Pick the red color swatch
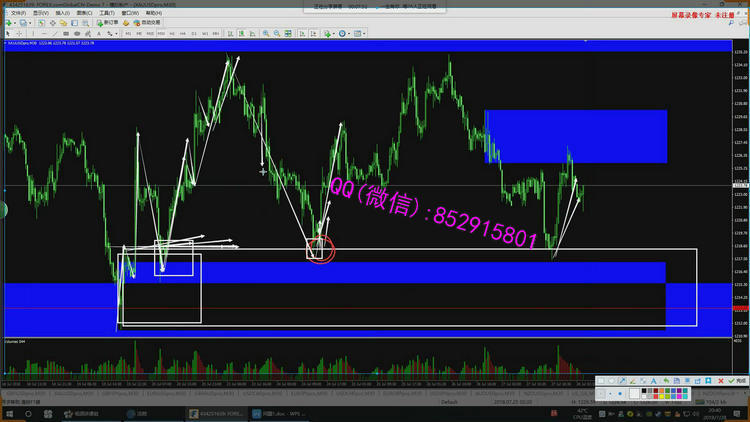Screen dimensions: 750x422 click(656, 396)
